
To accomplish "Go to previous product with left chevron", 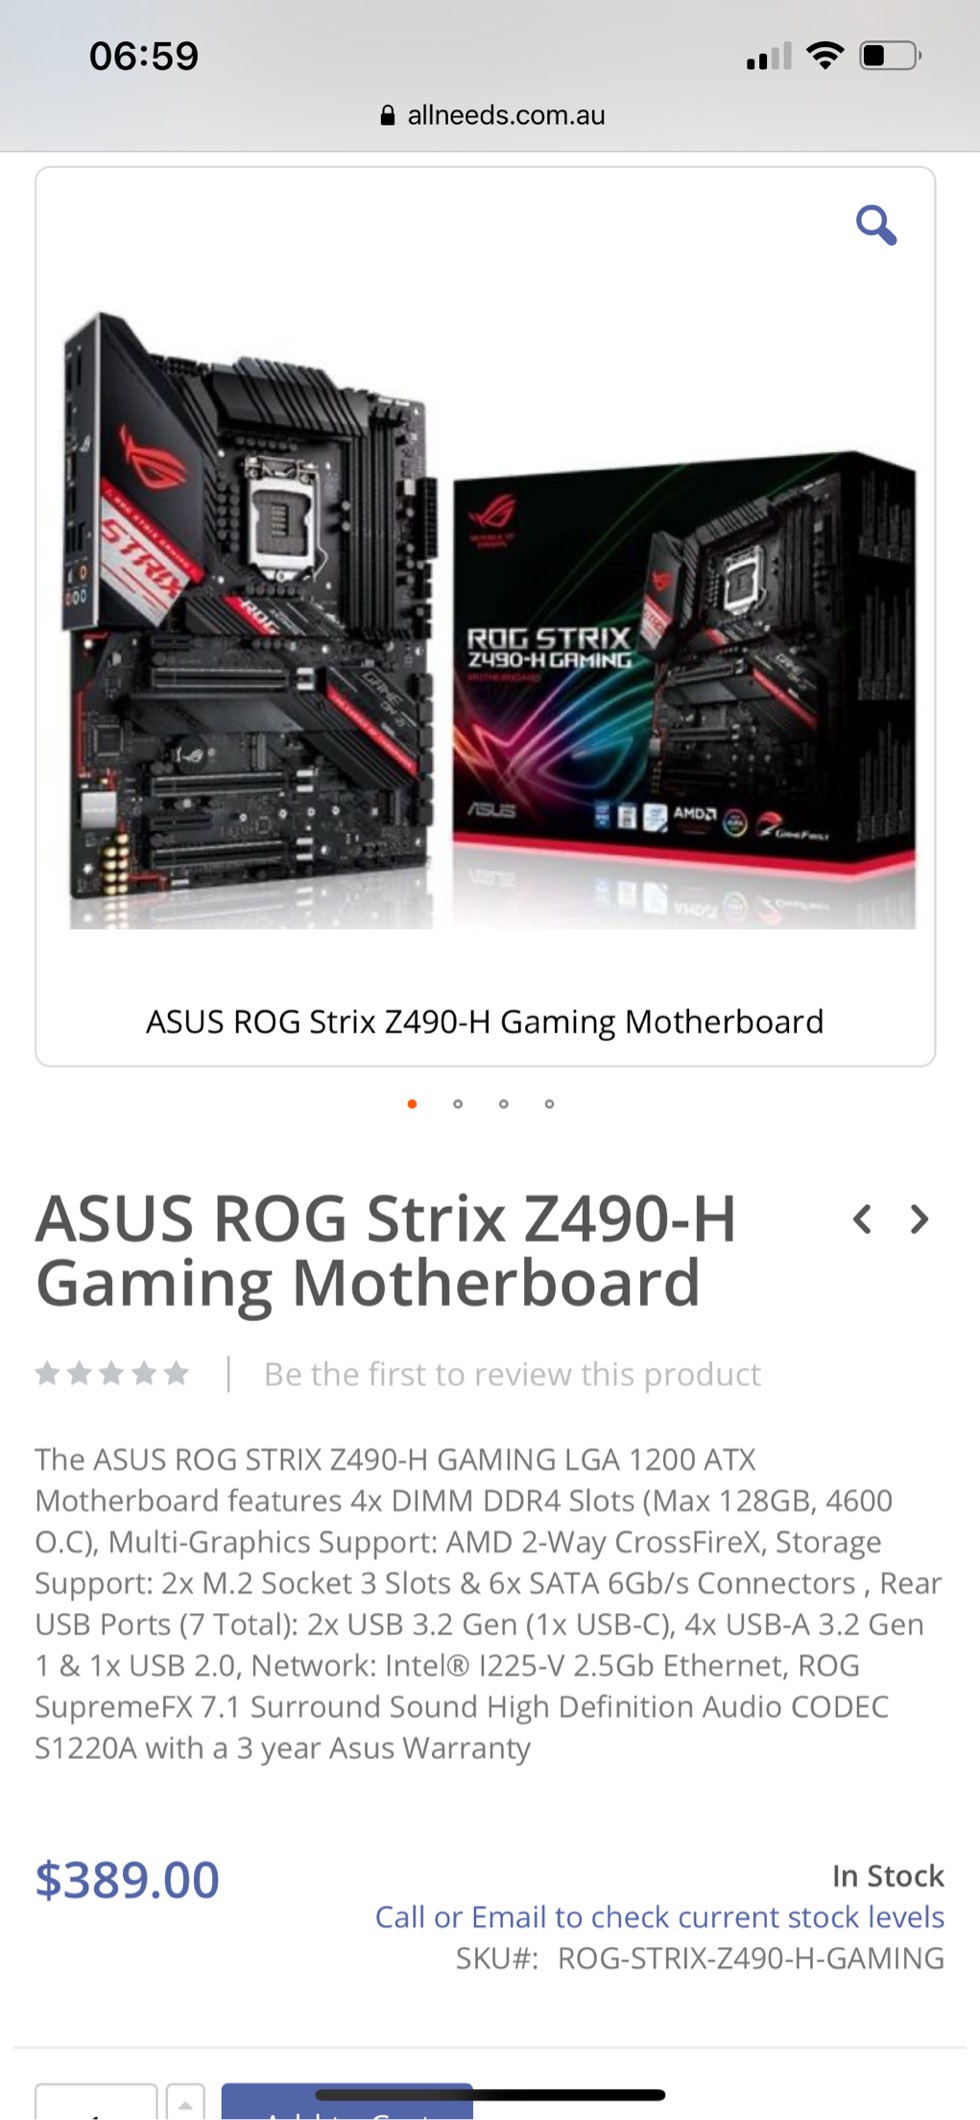I will (x=862, y=1219).
